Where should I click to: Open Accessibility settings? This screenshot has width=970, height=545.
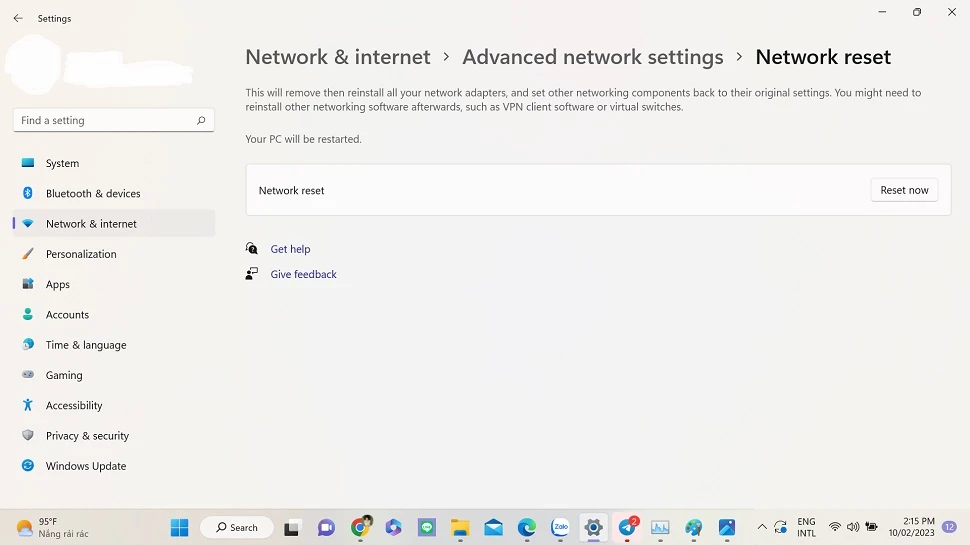point(74,405)
